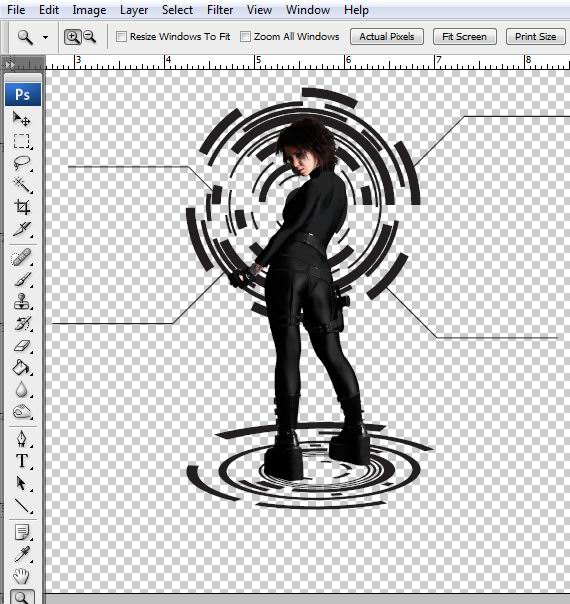Open the Window menu

[x=308, y=10]
